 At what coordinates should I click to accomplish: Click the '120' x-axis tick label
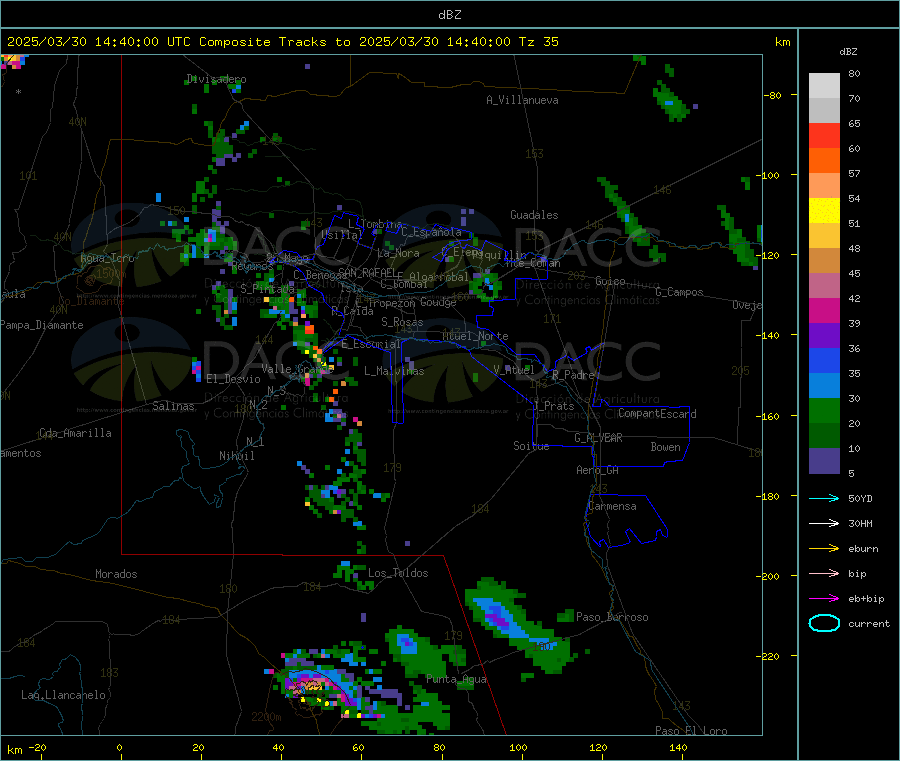click(x=598, y=747)
